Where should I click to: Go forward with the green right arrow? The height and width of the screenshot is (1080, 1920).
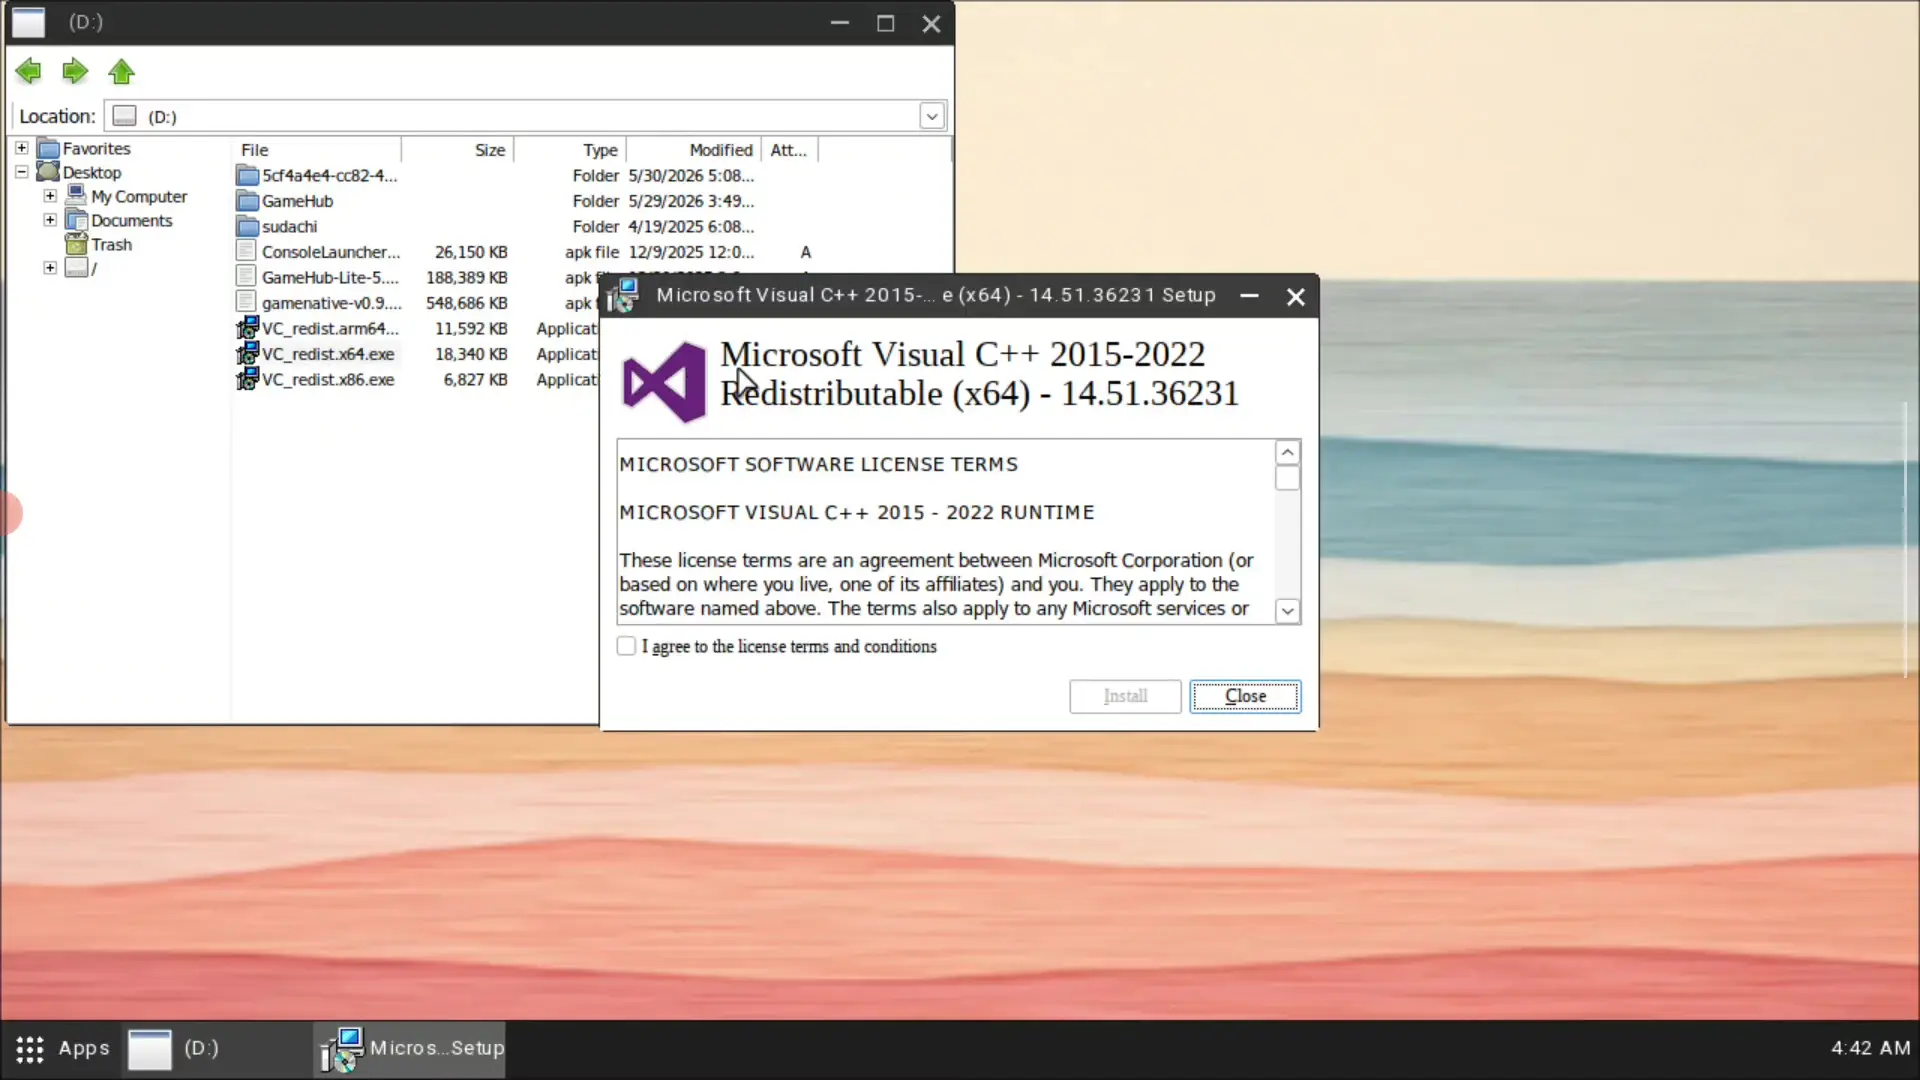coord(75,71)
